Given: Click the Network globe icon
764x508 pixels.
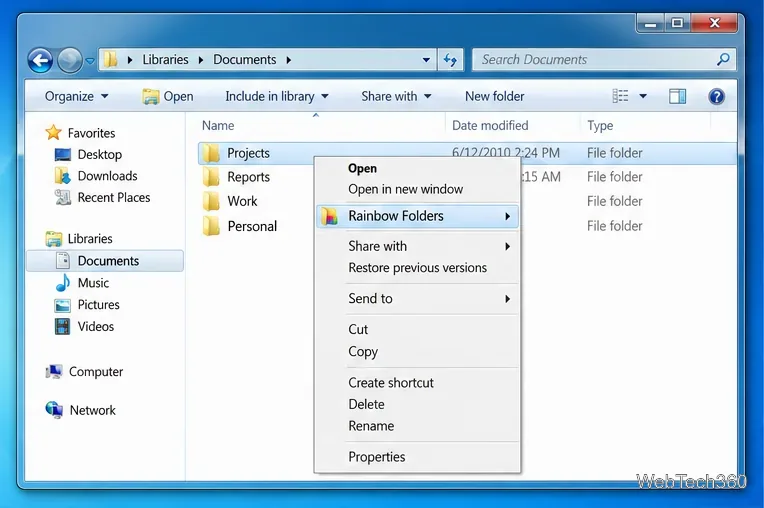Looking at the screenshot, I should tap(54, 410).
